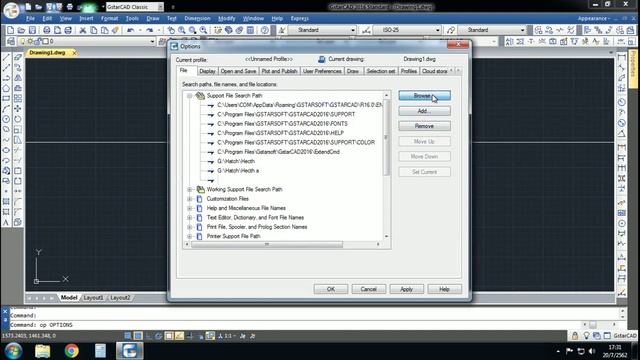640x360 pixels.
Task: Switch to the Plot and Publish tab
Action: [x=279, y=71]
